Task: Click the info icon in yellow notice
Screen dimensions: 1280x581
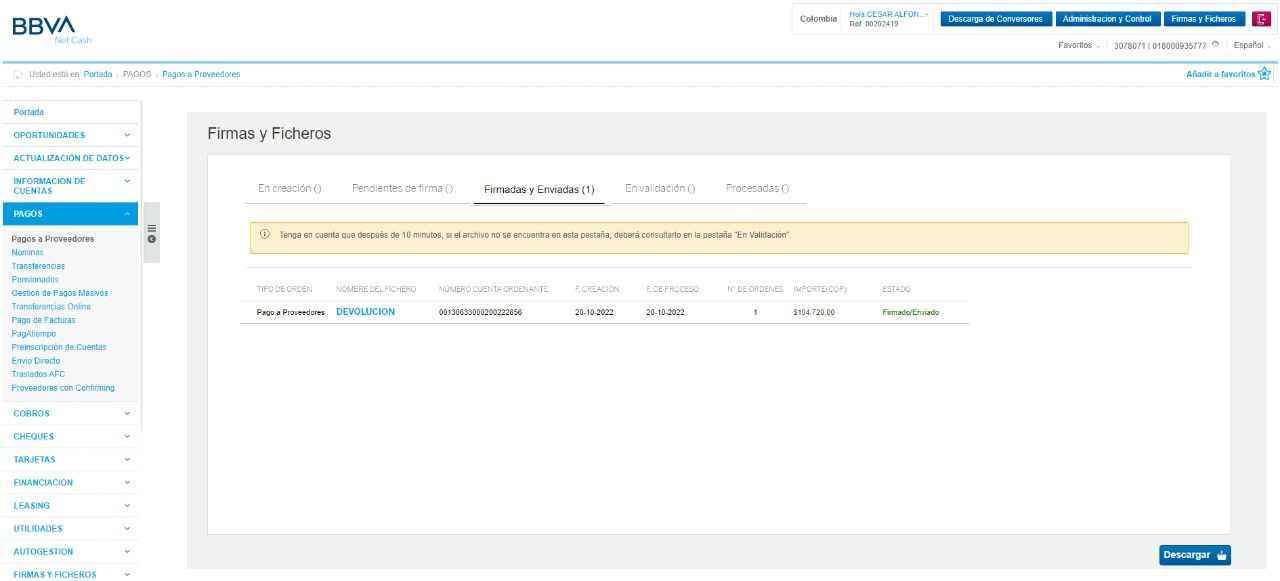Action: tap(265, 235)
